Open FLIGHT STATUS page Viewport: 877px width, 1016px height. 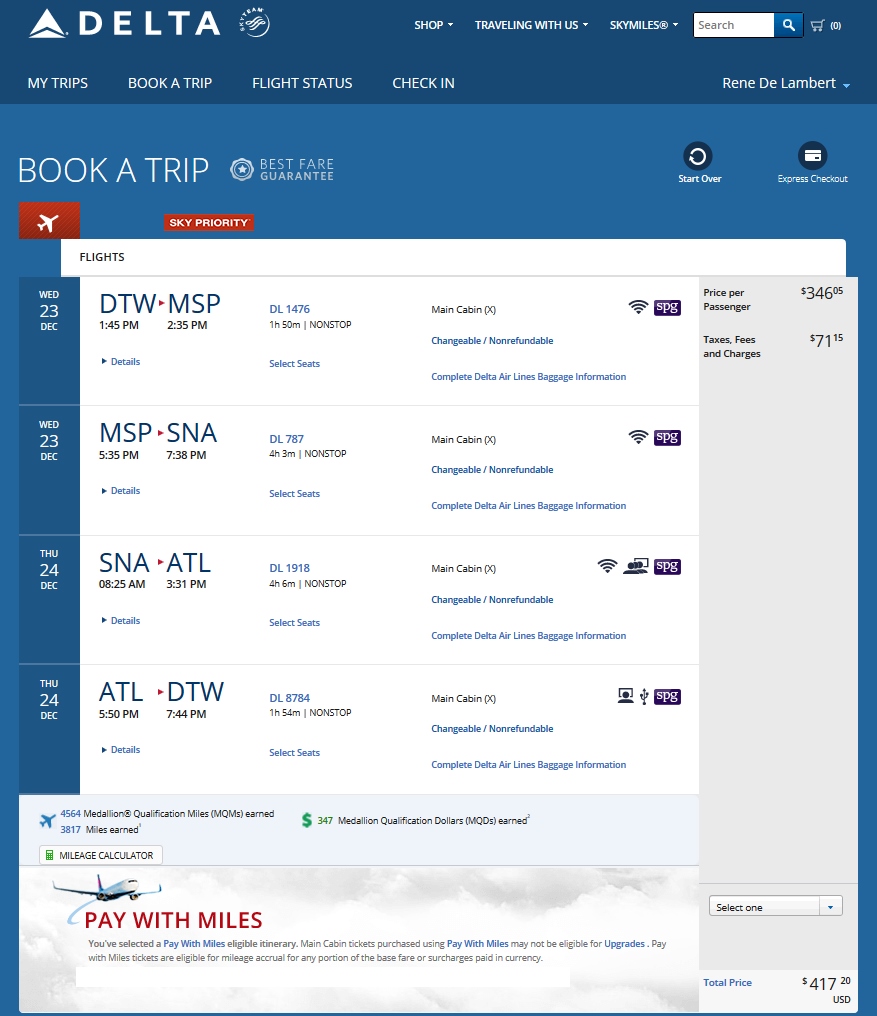(302, 83)
